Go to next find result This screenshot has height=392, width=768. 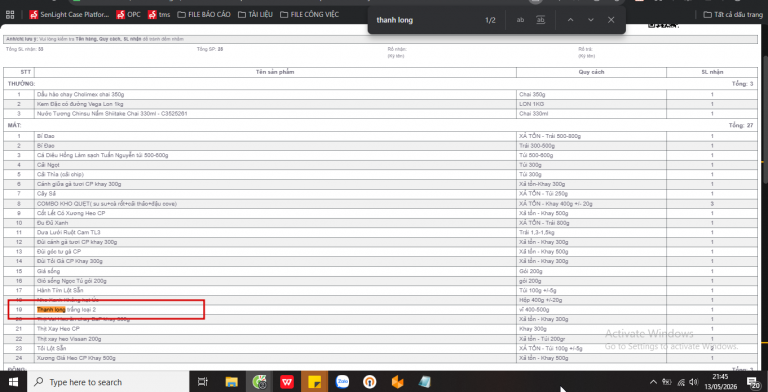591,20
